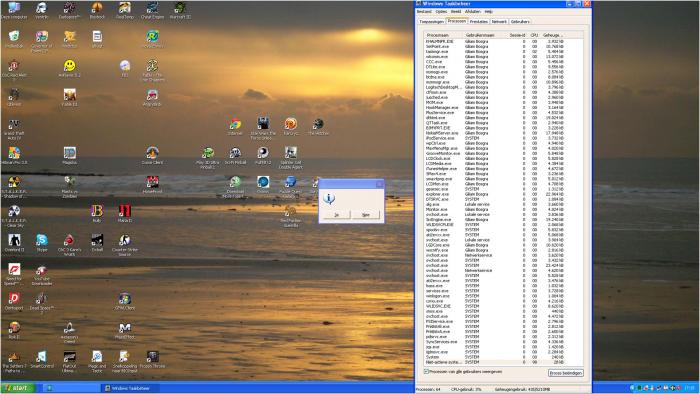Open the FlatOut Ultimate shortcut
The height and width of the screenshot is (394, 700).
[69, 361]
